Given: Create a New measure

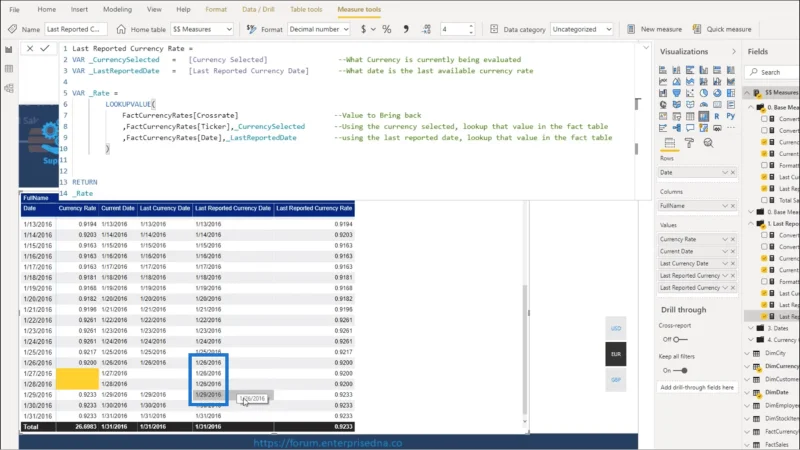Looking at the screenshot, I should pyautogui.click(x=655, y=30).
